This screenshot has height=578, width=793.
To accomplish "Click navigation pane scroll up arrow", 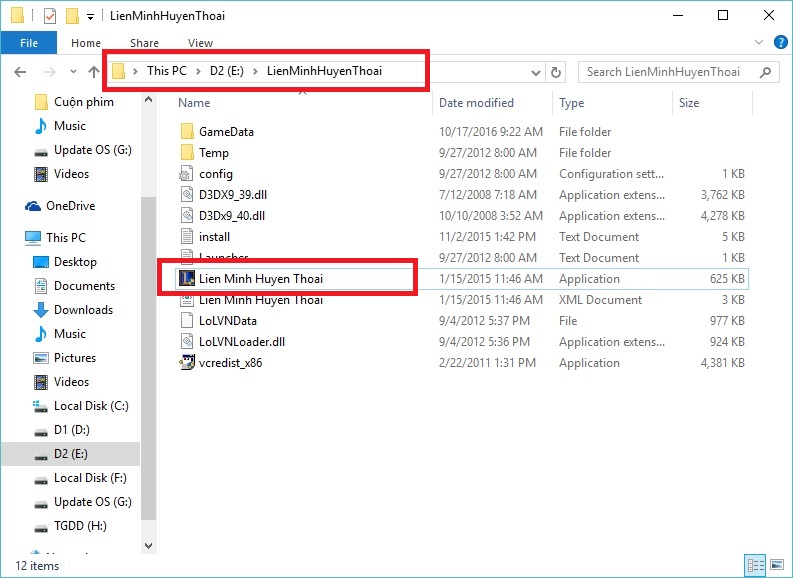I will click(149, 100).
